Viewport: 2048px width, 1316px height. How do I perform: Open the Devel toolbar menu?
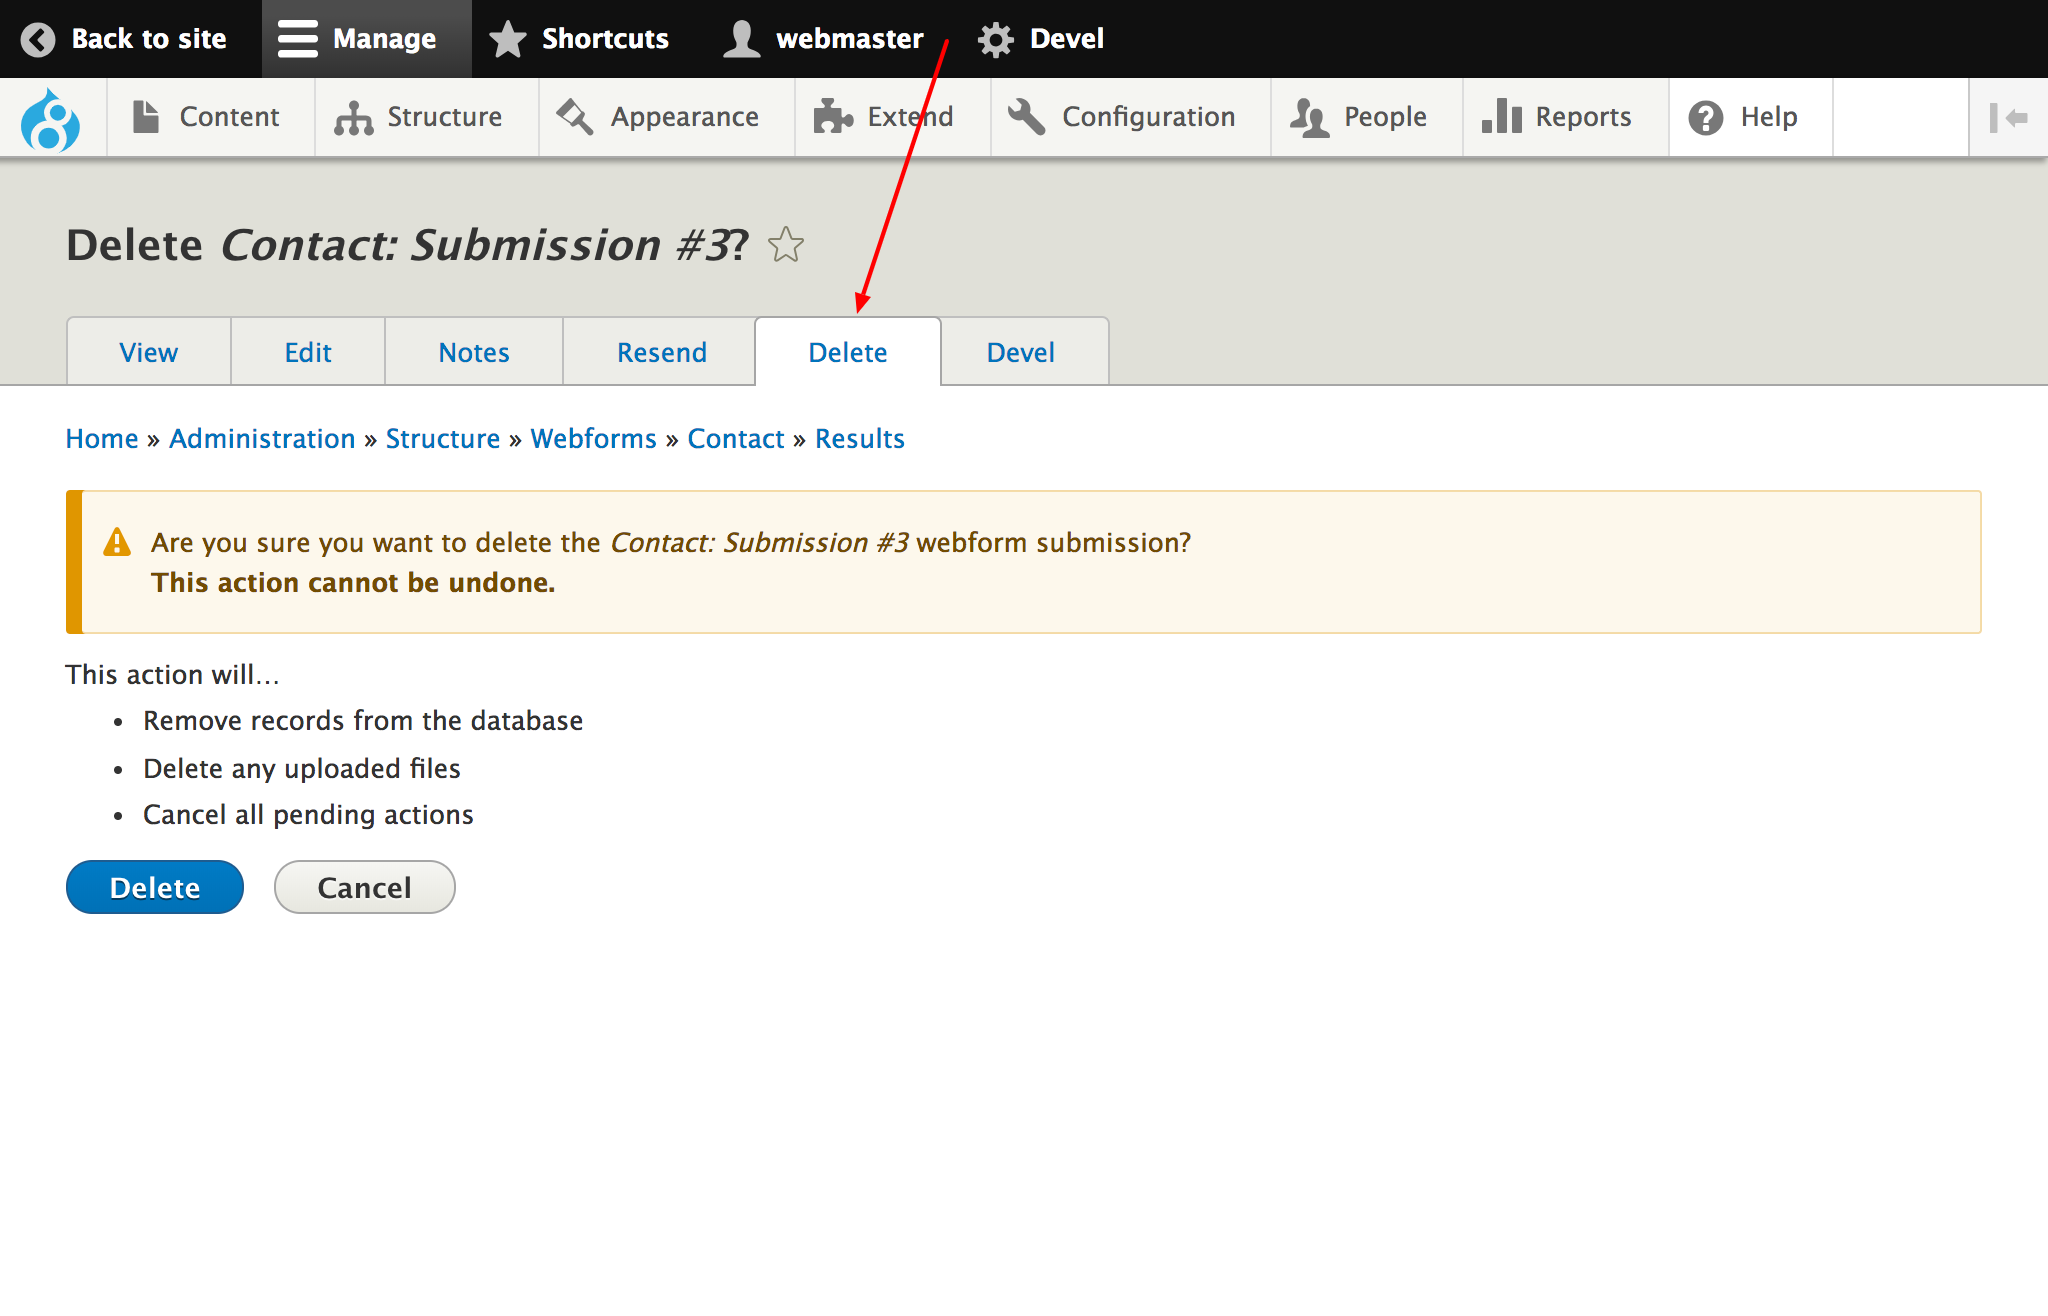coord(1041,39)
